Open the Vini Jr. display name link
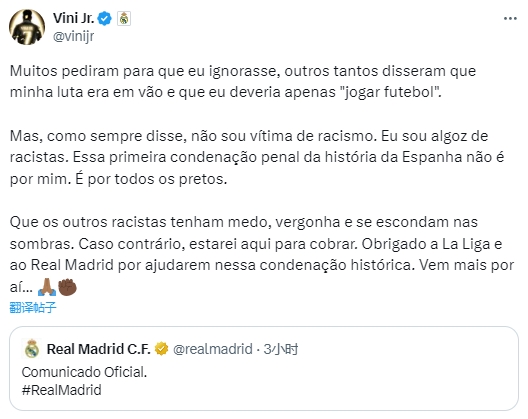This screenshot has height=419, width=528. coord(73,18)
